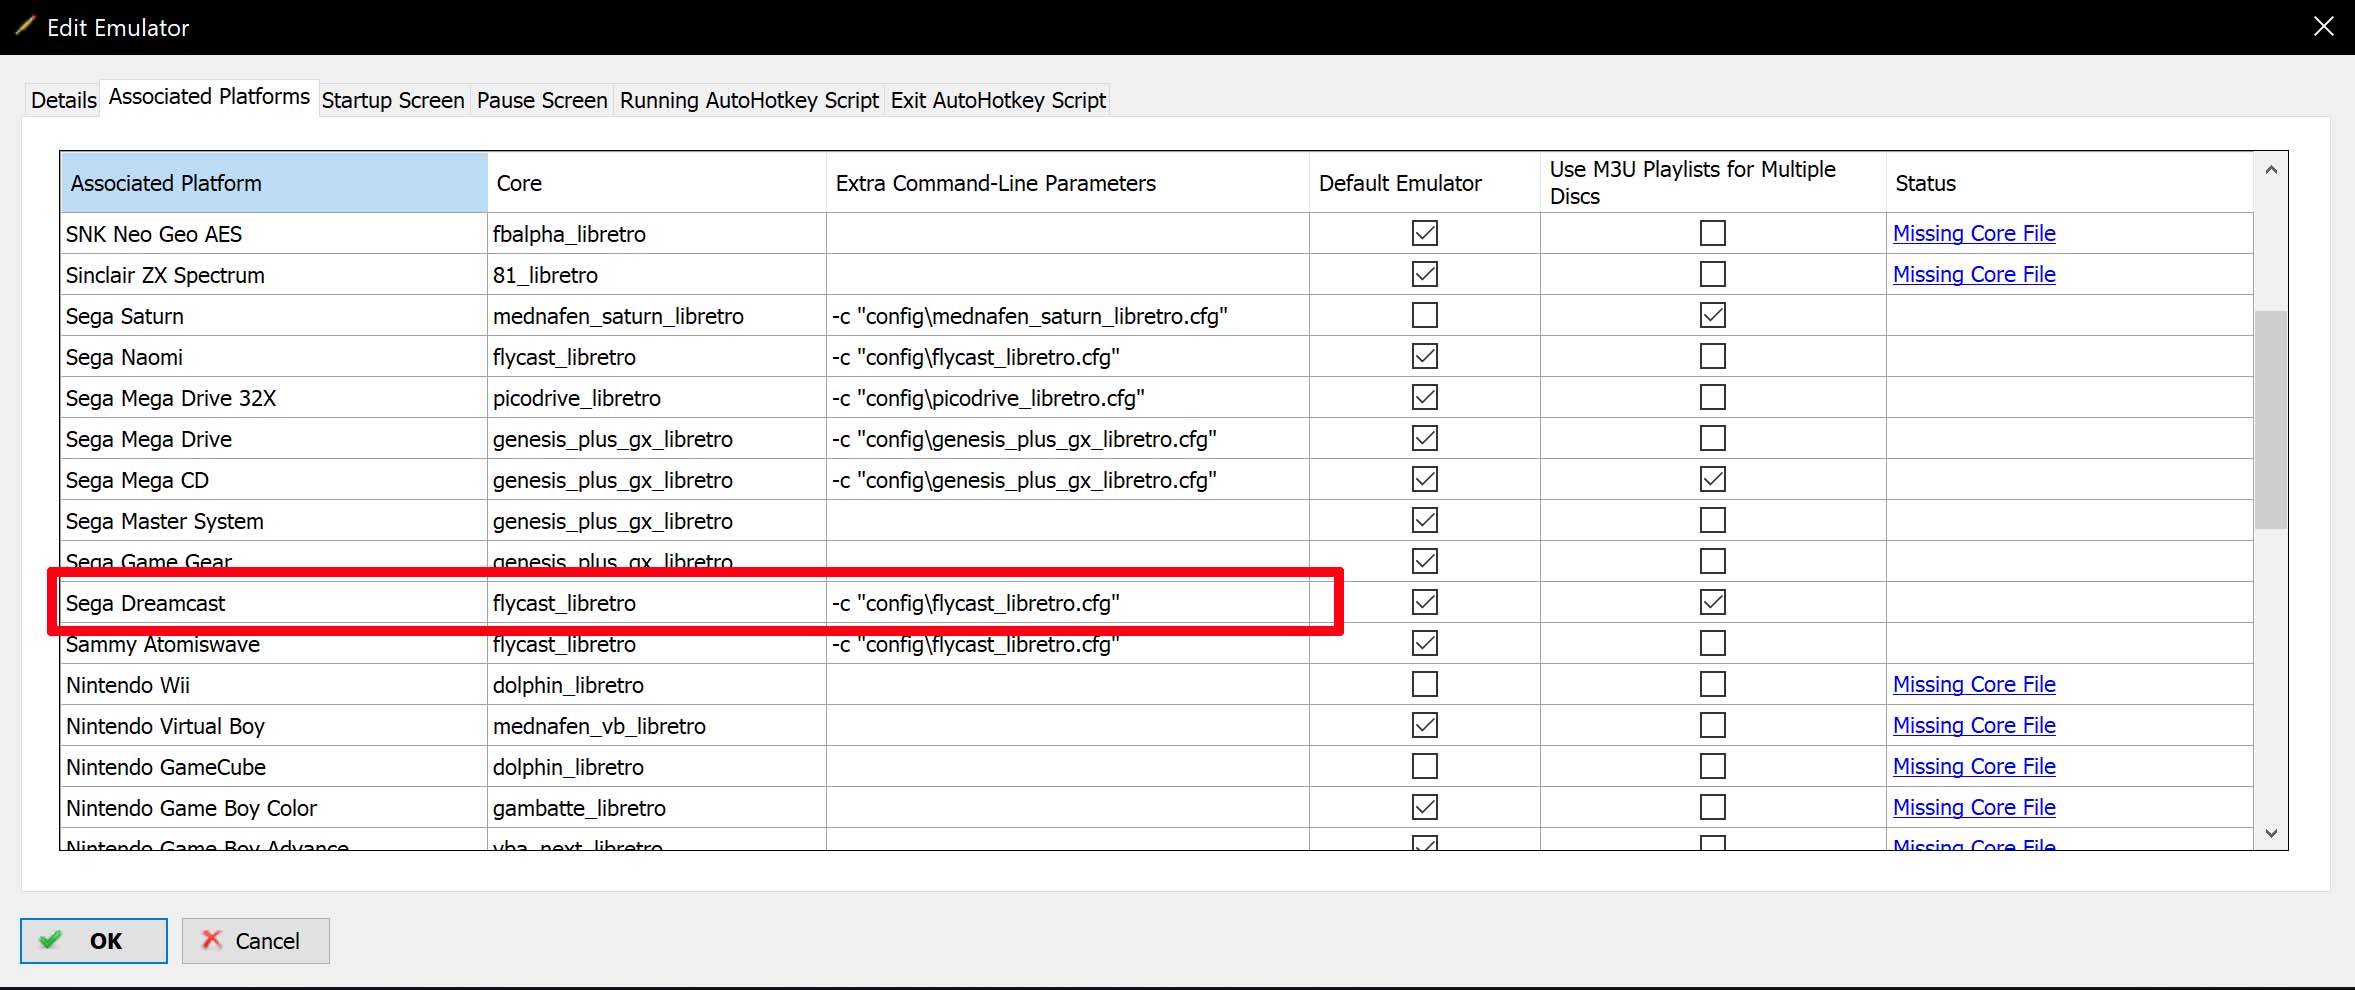Screen dimensions: 2355x990
Task: Click the 81_libretro core cell
Action: coord(657,275)
